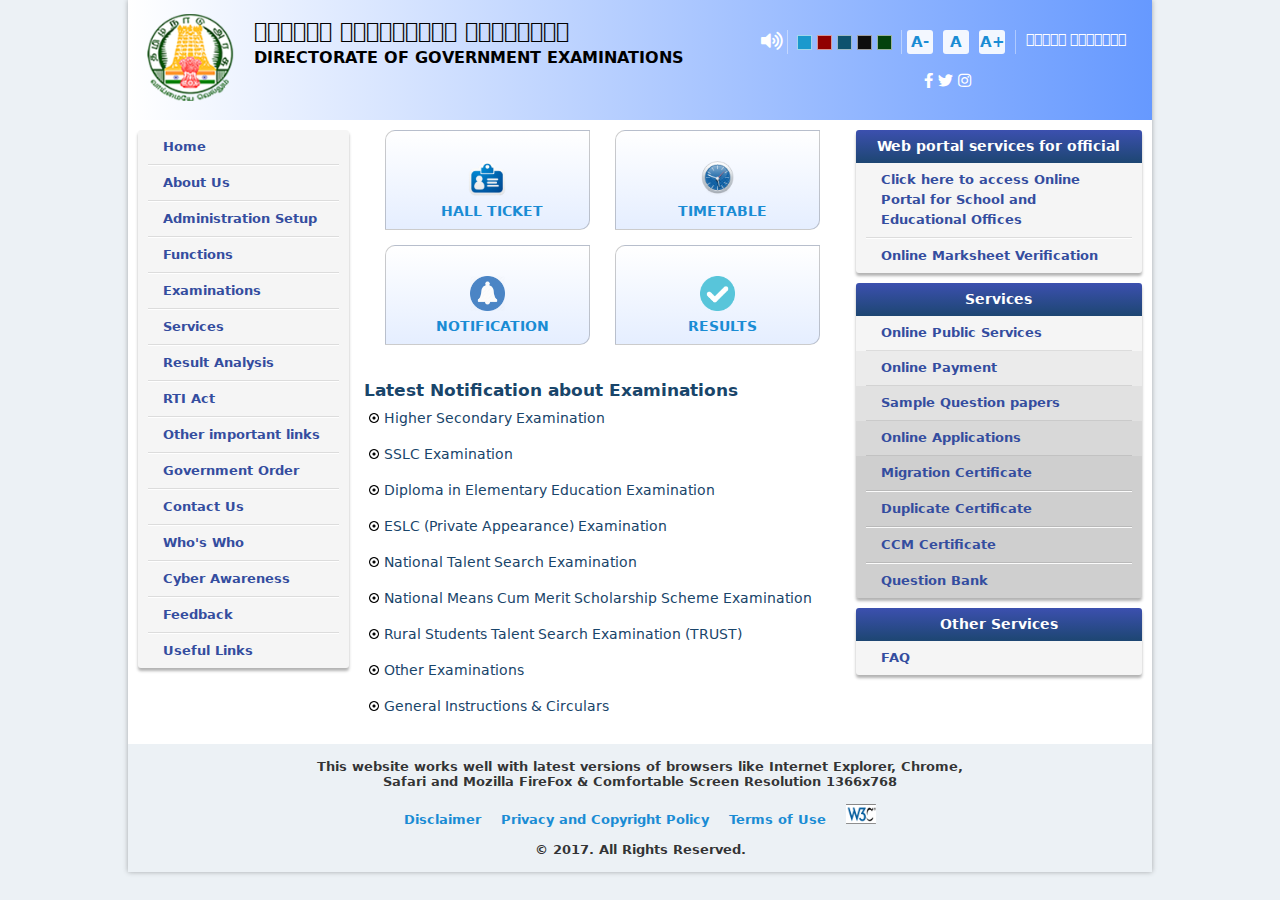Click the Timetable clock icon
Viewport: 1280px width, 900px height.
[717, 178]
